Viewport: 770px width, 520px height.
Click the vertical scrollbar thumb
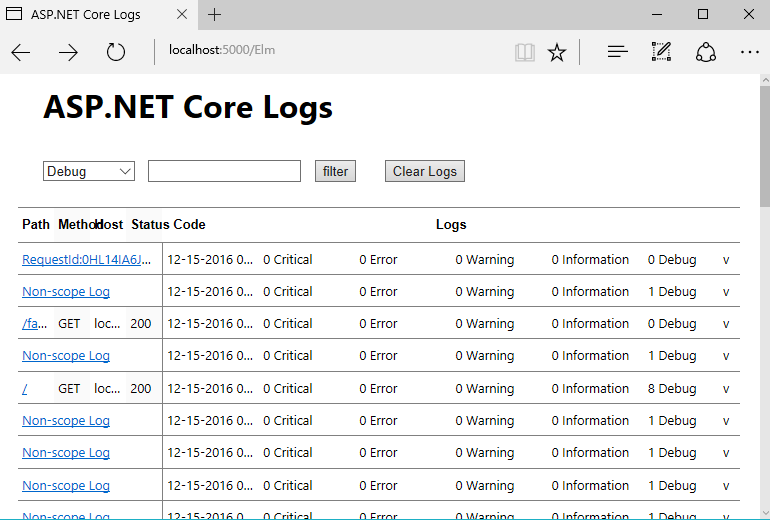pos(765,146)
